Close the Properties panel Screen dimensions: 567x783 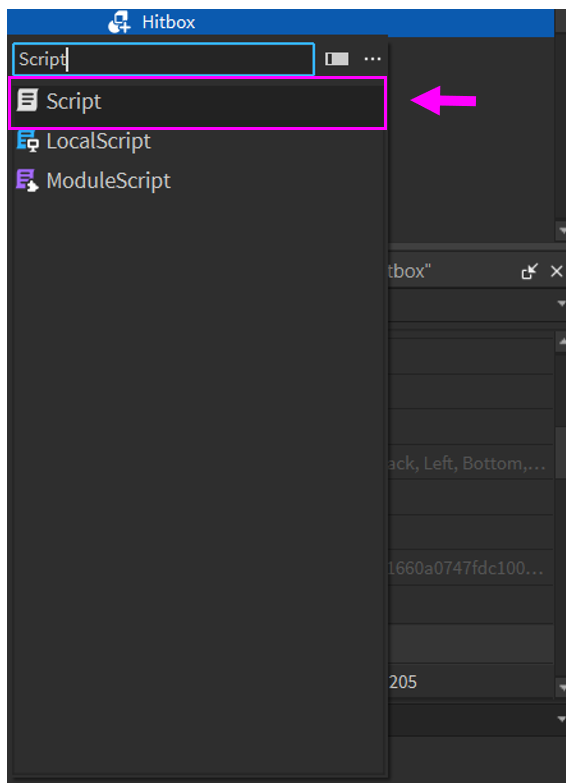[x=556, y=271]
